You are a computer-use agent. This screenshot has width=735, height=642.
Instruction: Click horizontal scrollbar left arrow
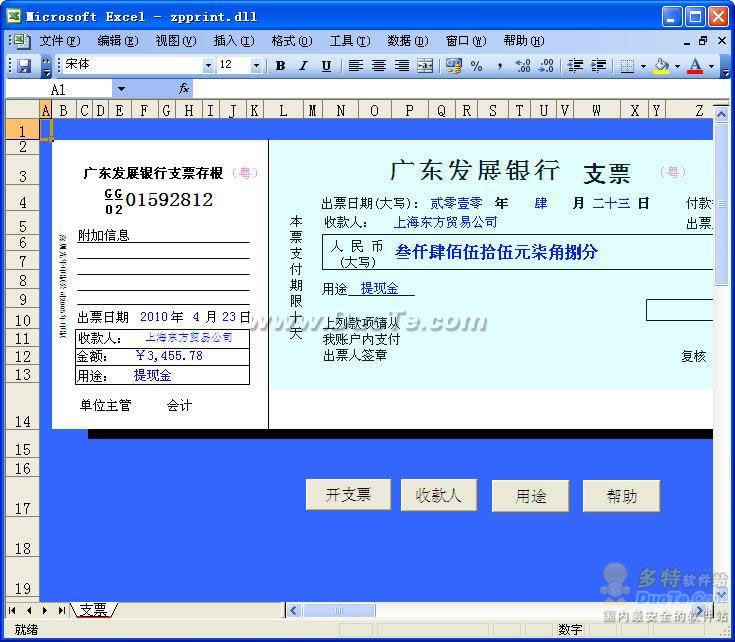(294, 610)
